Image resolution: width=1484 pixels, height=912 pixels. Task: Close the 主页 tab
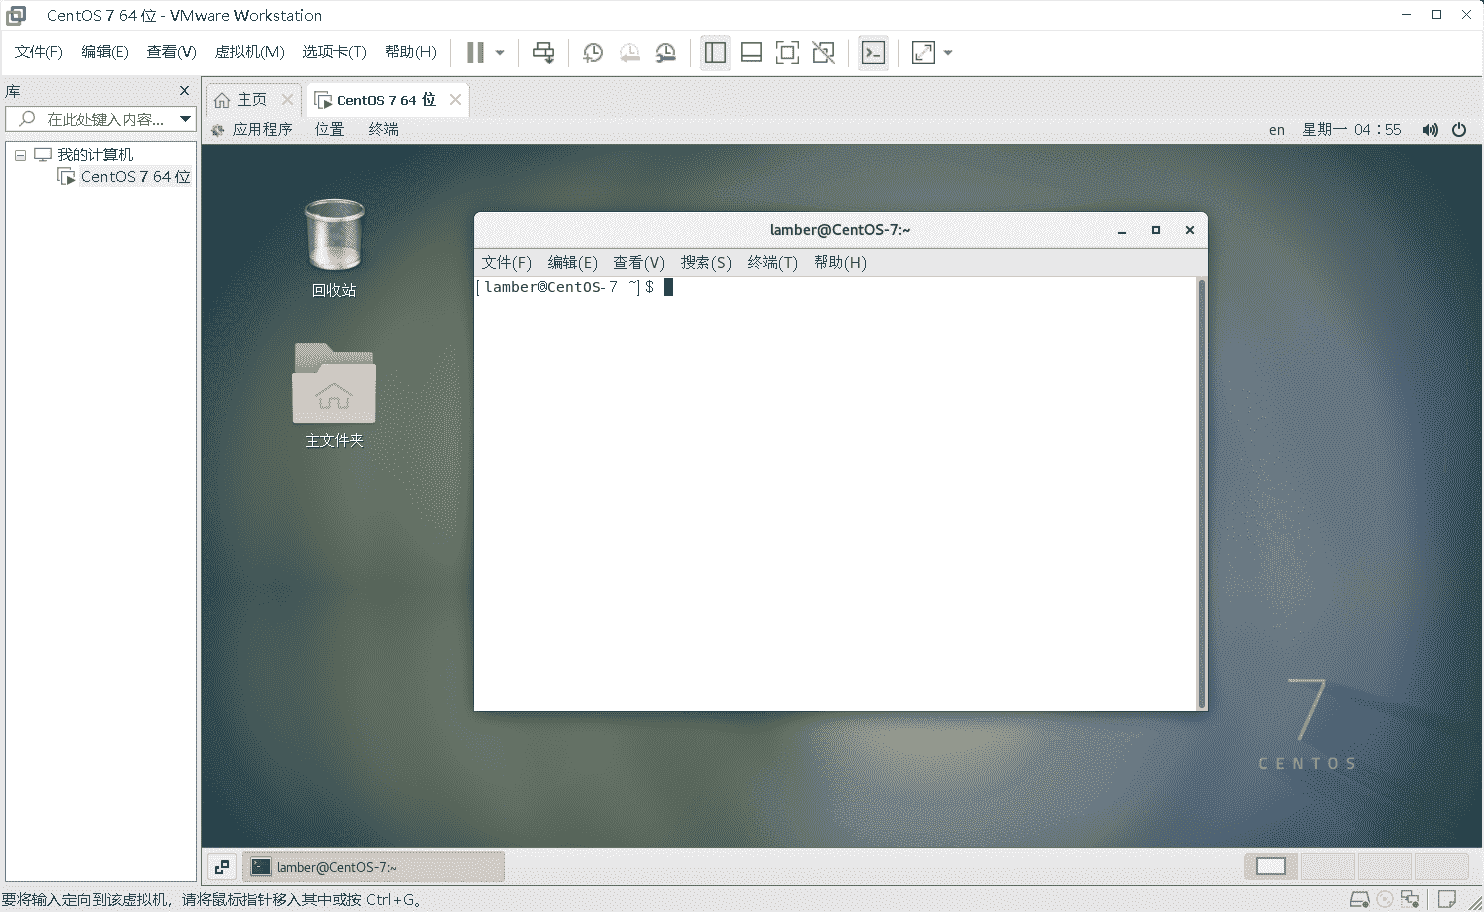[287, 100]
